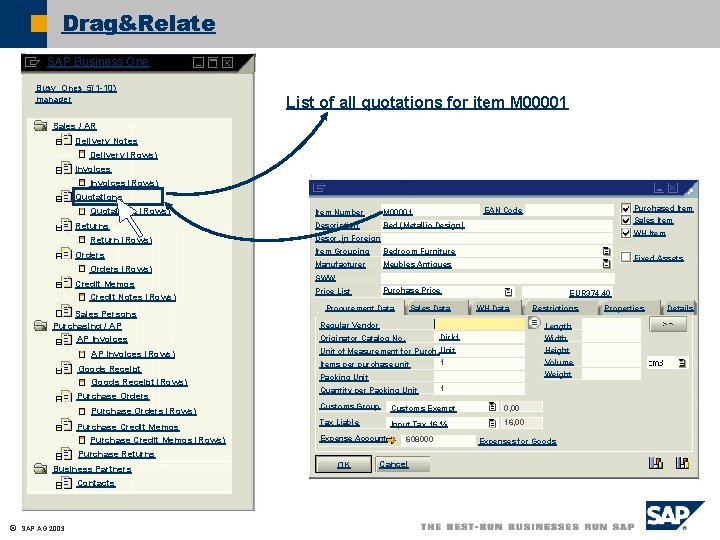
Task: Click the Regular Vendor input field
Action: [x=479, y=324]
